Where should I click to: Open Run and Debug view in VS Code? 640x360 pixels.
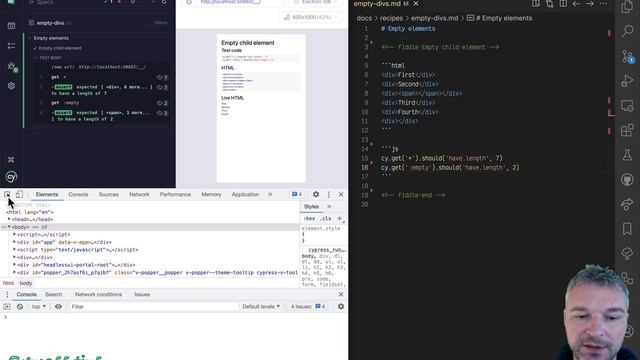coord(627,81)
